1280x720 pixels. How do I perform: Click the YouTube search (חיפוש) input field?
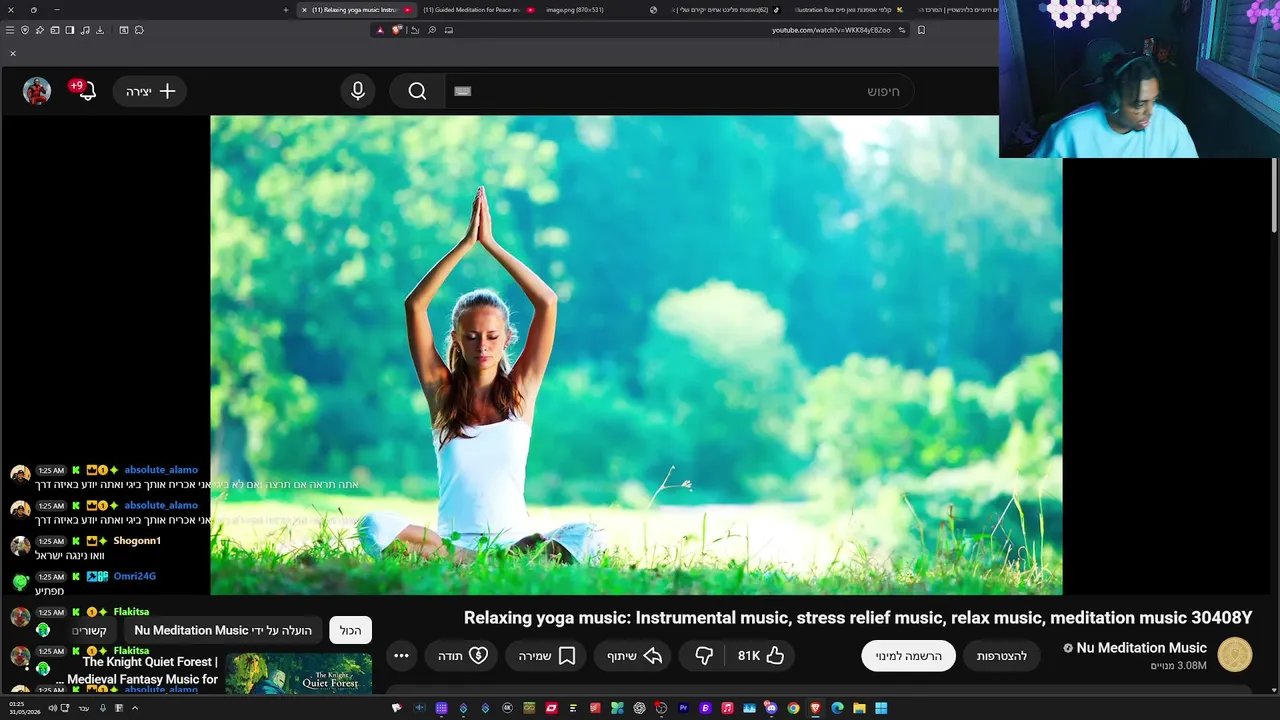click(x=680, y=91)
